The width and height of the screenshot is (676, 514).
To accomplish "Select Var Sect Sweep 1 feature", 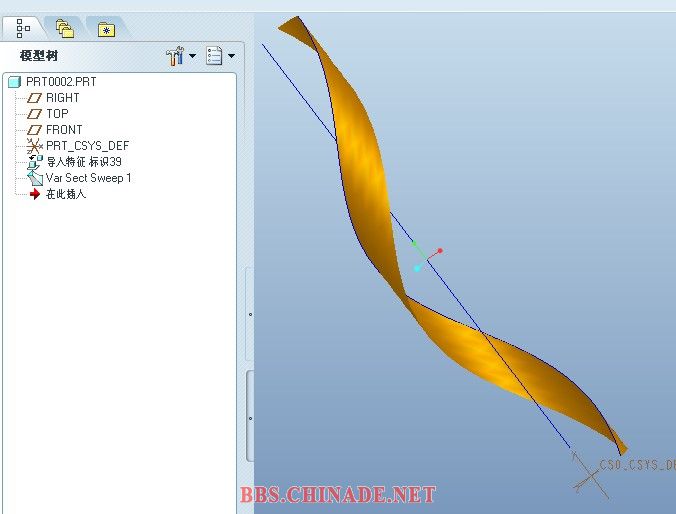I will tap(88, 178).
